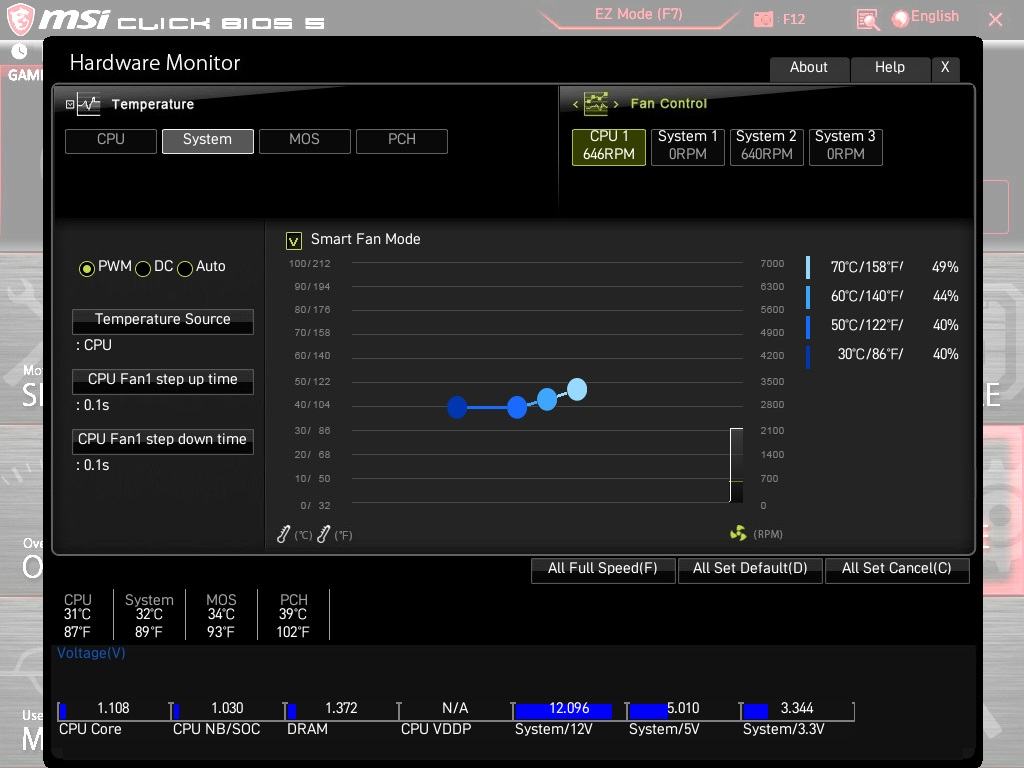Click the 60°C/140°F 44% legend row
Screen dimensions: 1024x768
[x=882, y=296]
